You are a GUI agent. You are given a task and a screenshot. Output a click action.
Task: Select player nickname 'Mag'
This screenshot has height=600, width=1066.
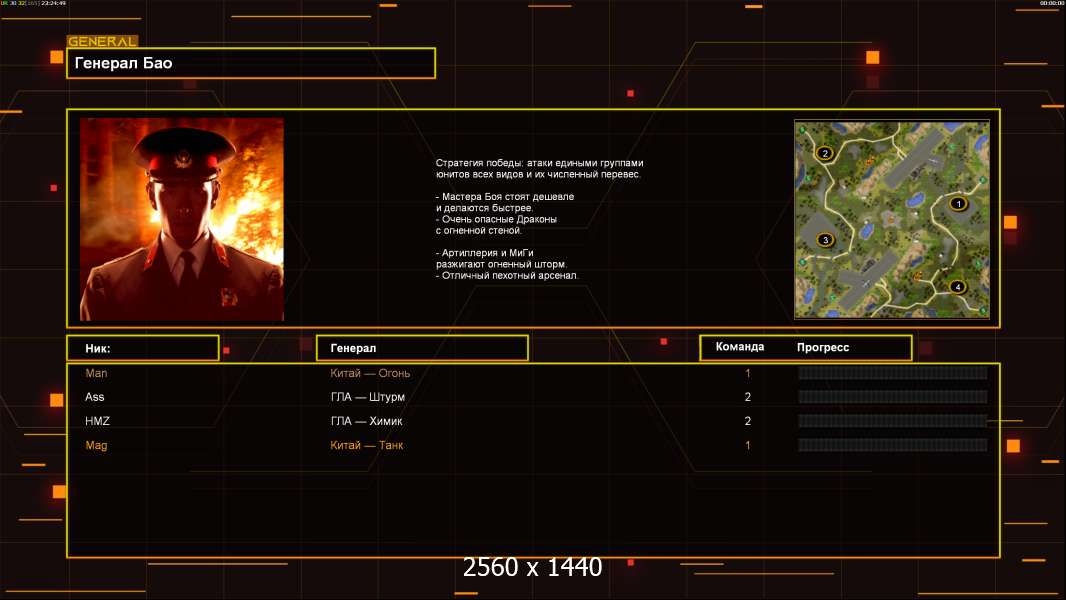click(96, 446)
